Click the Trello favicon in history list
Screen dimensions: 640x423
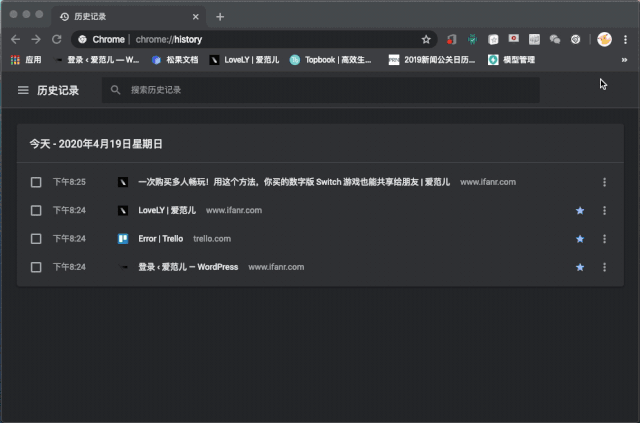(123, 238)
